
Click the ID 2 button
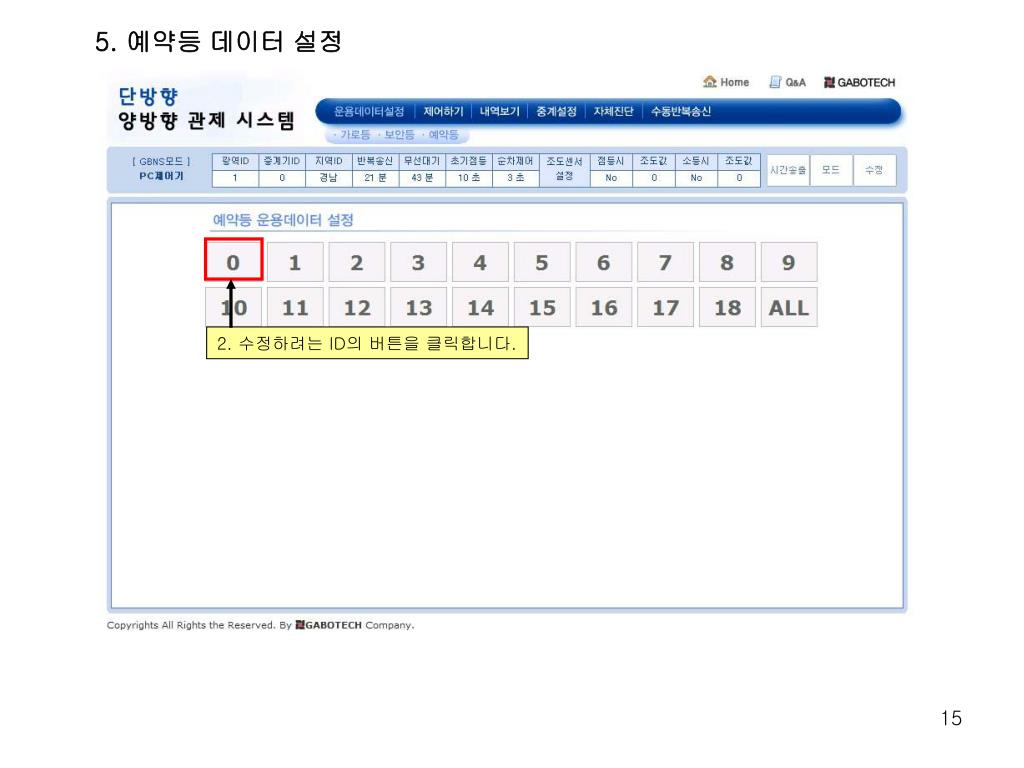click(357, 262)
